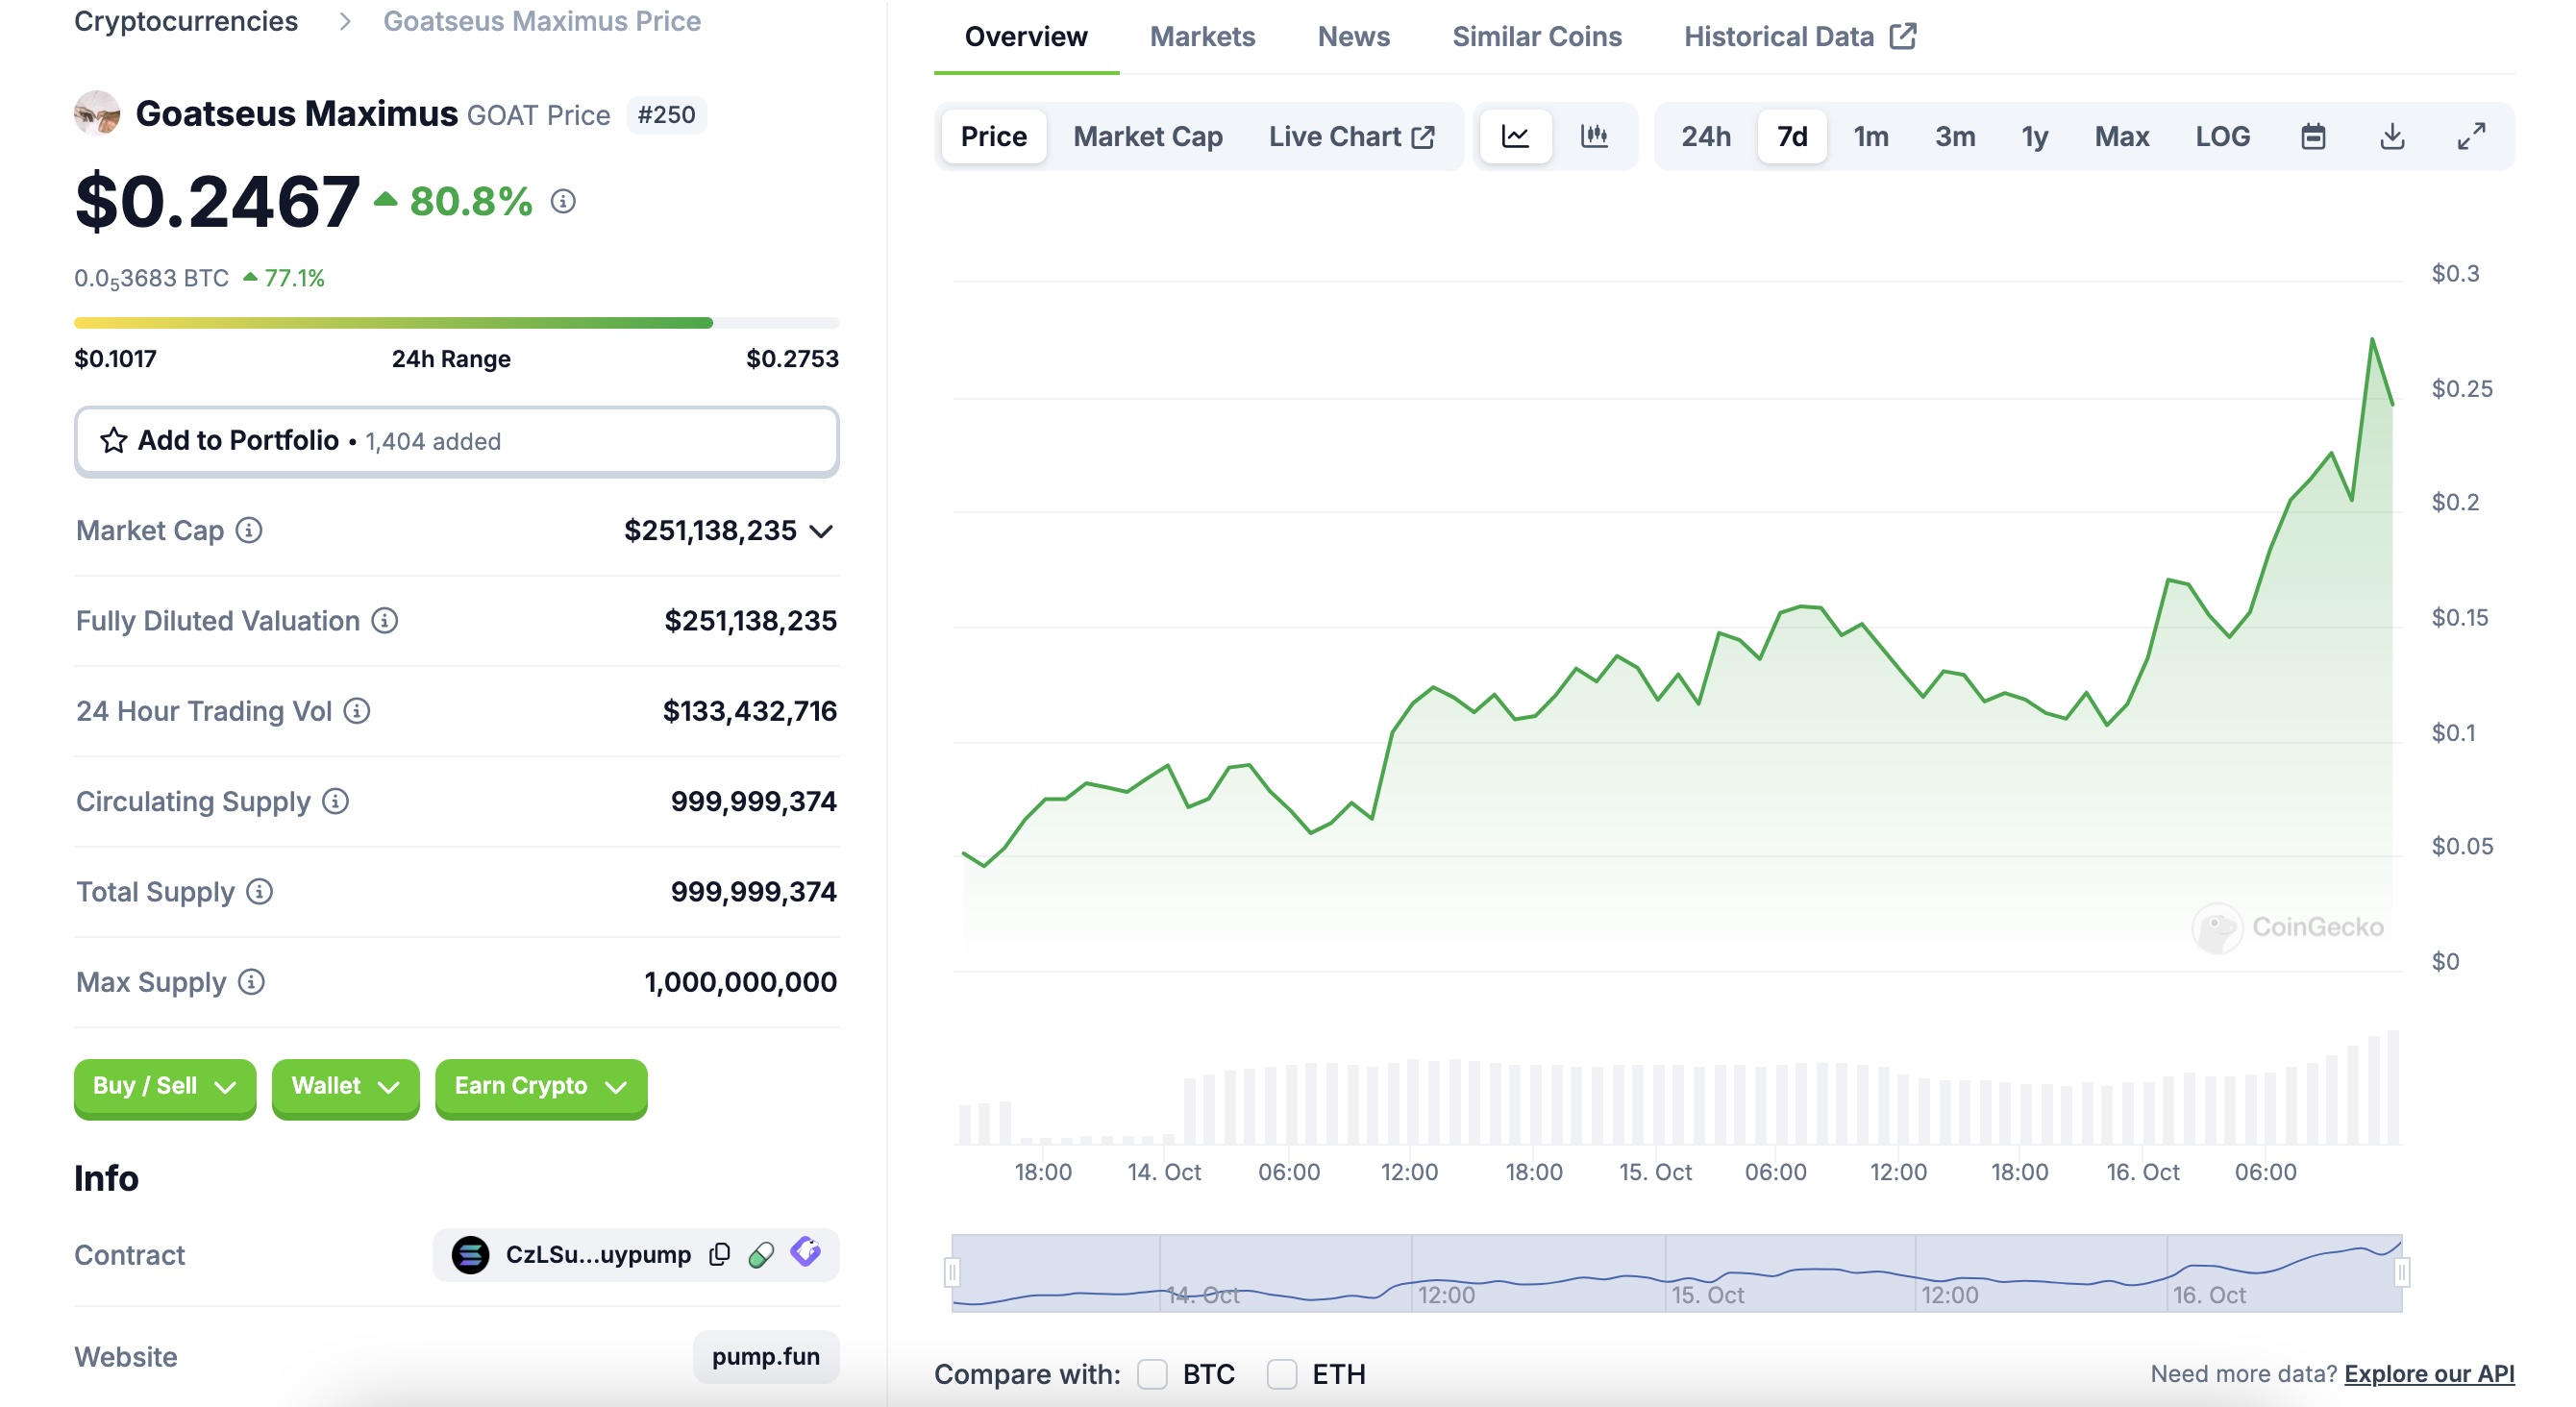Open the Wallet dropdown
The height and width of the screenshot is (1407, 2576).
345,1087
